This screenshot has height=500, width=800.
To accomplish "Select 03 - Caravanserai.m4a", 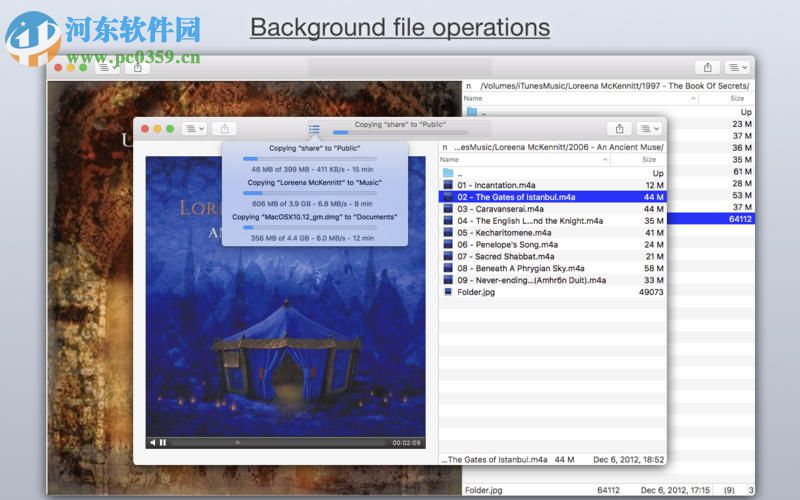I will click(553, 209).
